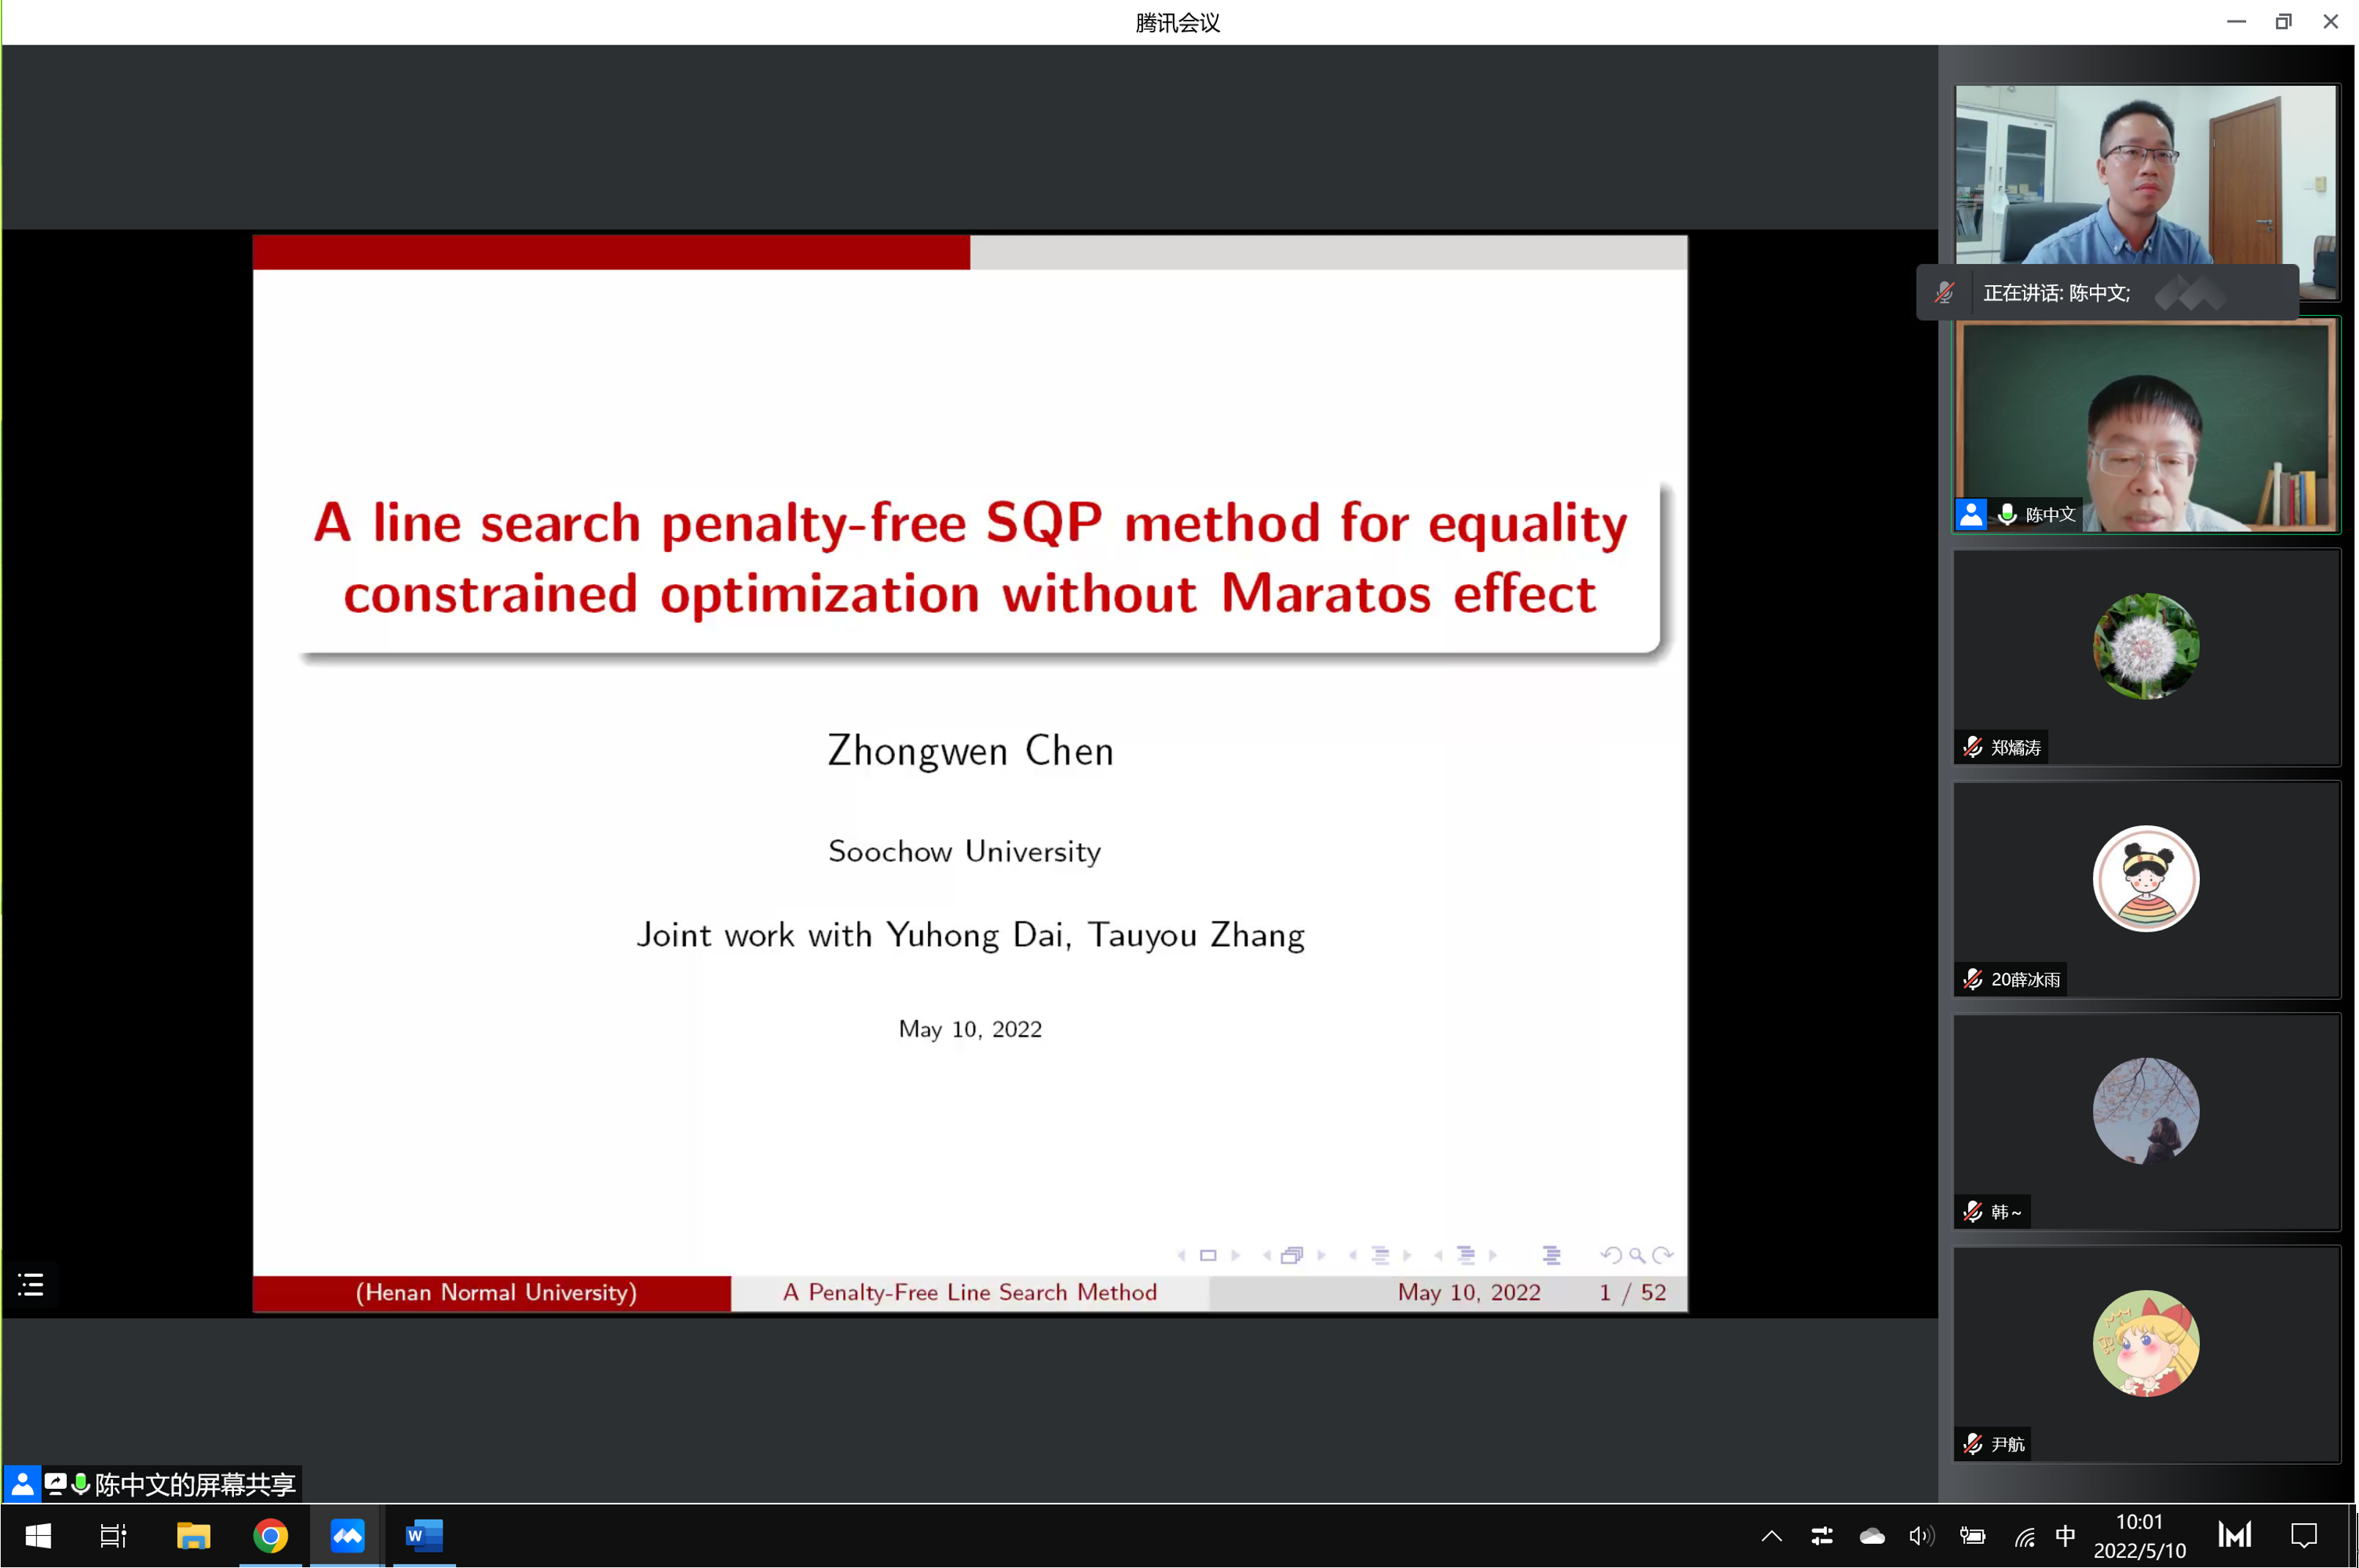Open Microsoft Word from the taskbar
The width and height of the screenshot is (2359, 1568).
(424, 1535)
